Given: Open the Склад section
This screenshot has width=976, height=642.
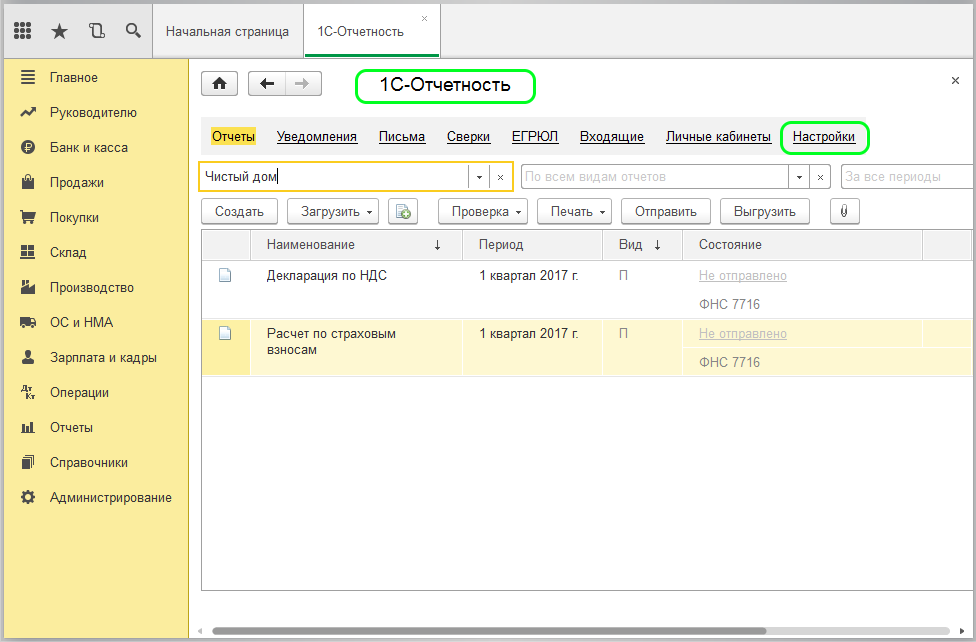Looking at the screenshot, I should coord(68,252).
